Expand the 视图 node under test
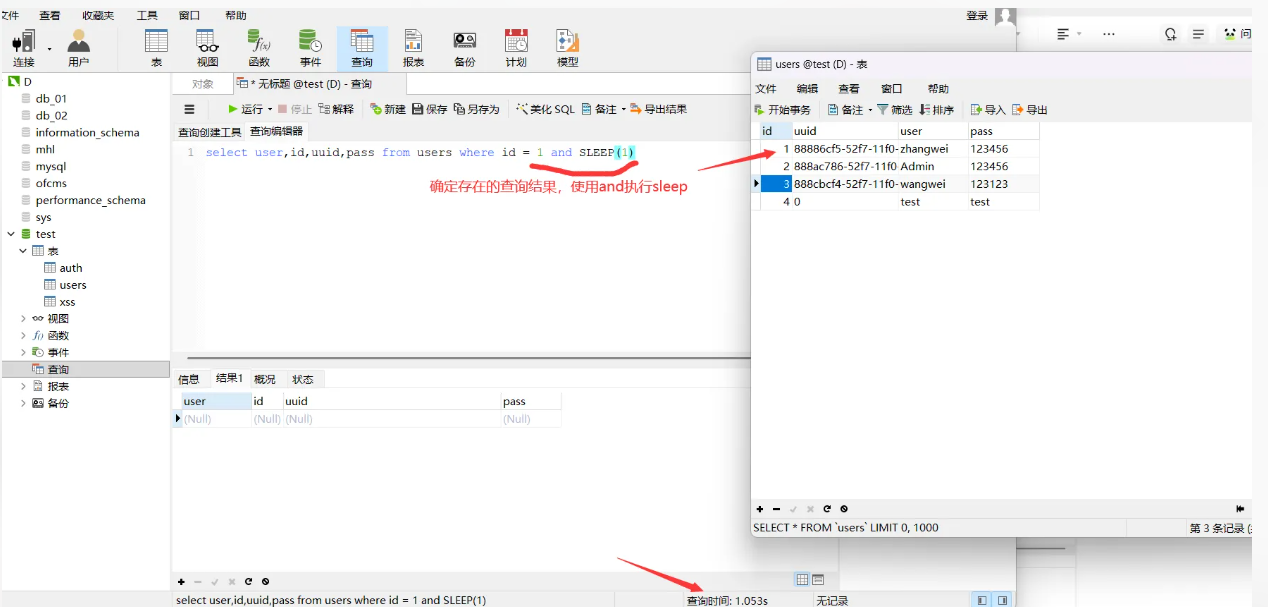 23,318
